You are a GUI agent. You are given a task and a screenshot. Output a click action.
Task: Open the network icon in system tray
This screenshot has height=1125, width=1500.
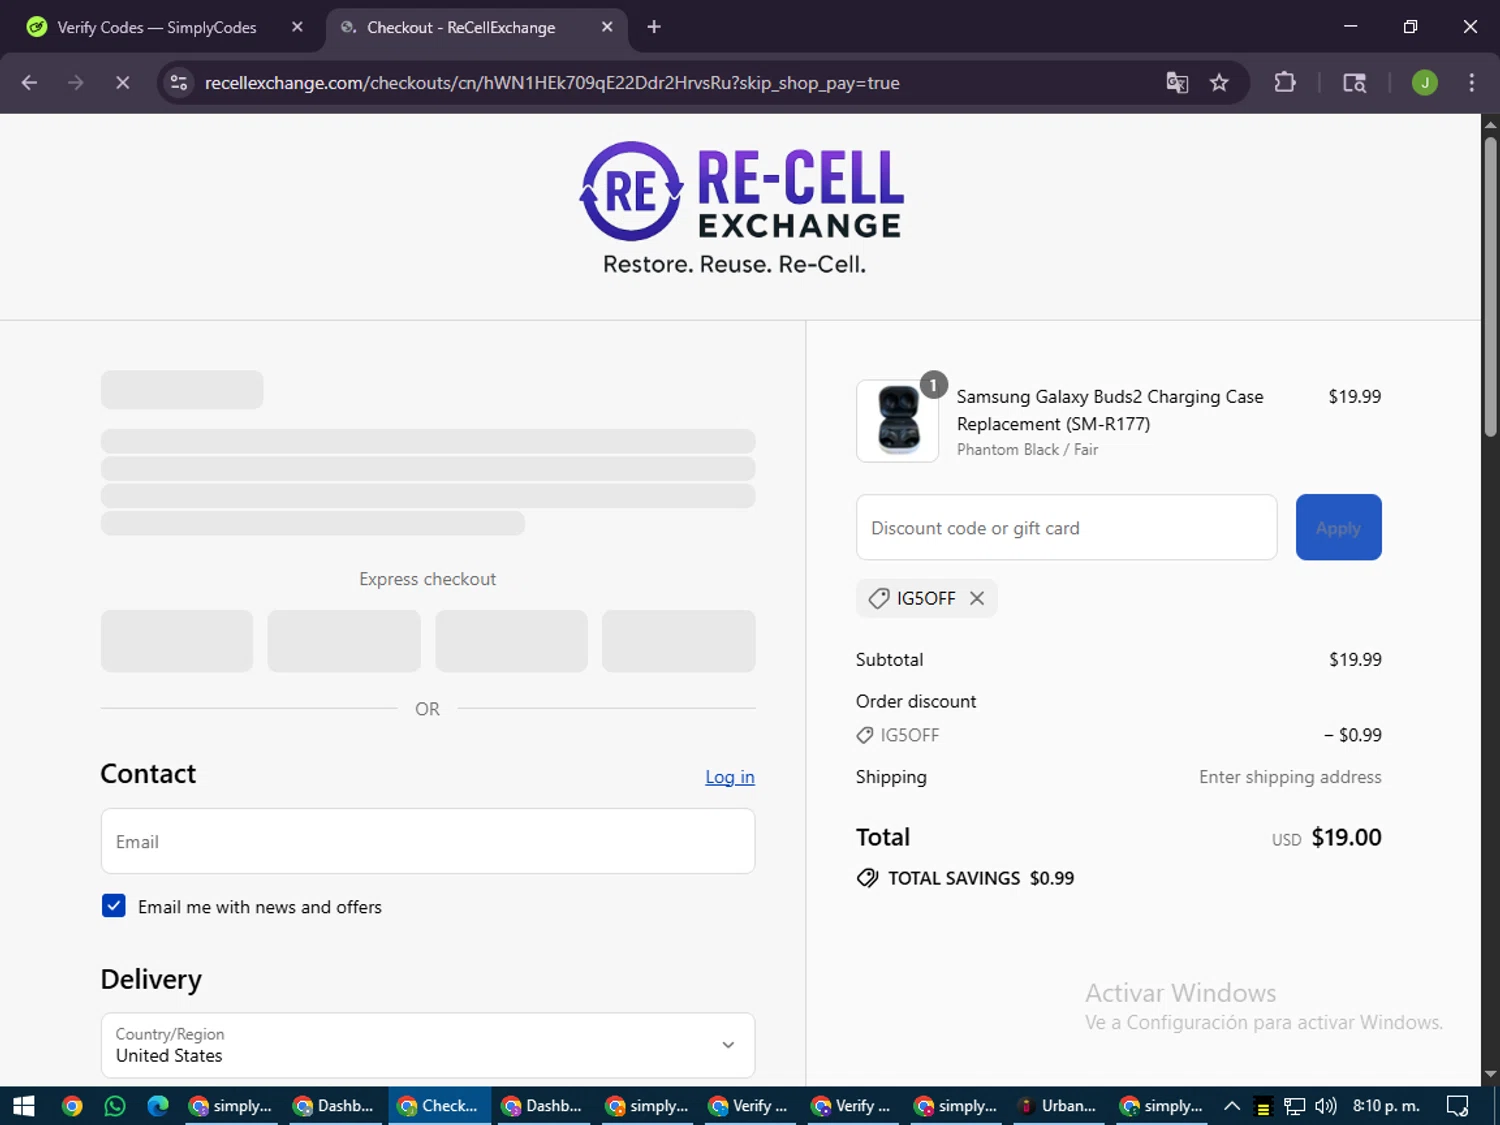pos(1295,1105)
